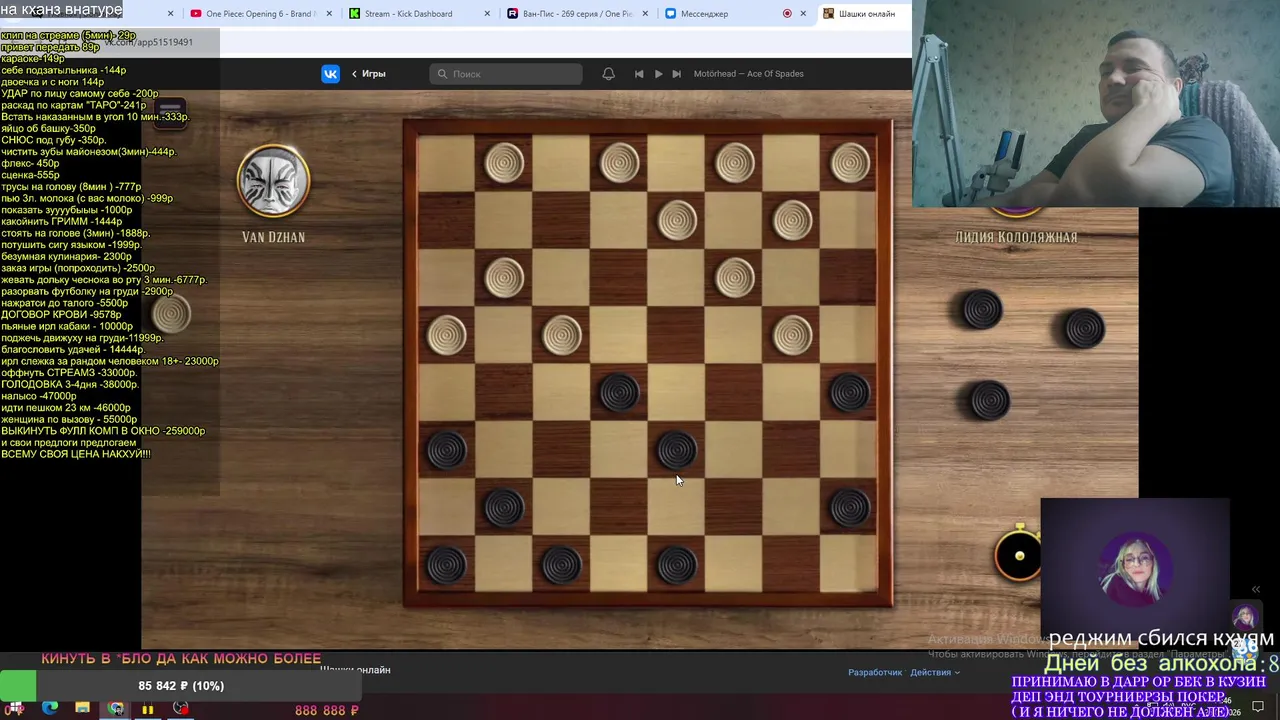Play the Motörhead track
1280x720 pixels.
tap(658, 73)
